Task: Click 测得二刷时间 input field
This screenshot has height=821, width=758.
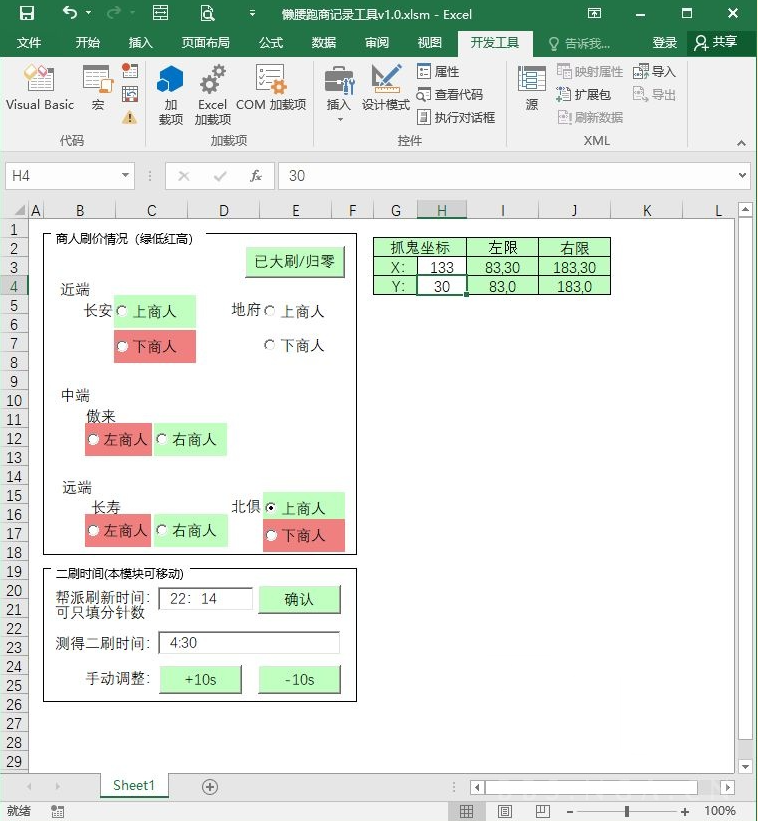Action: [249, 642]
